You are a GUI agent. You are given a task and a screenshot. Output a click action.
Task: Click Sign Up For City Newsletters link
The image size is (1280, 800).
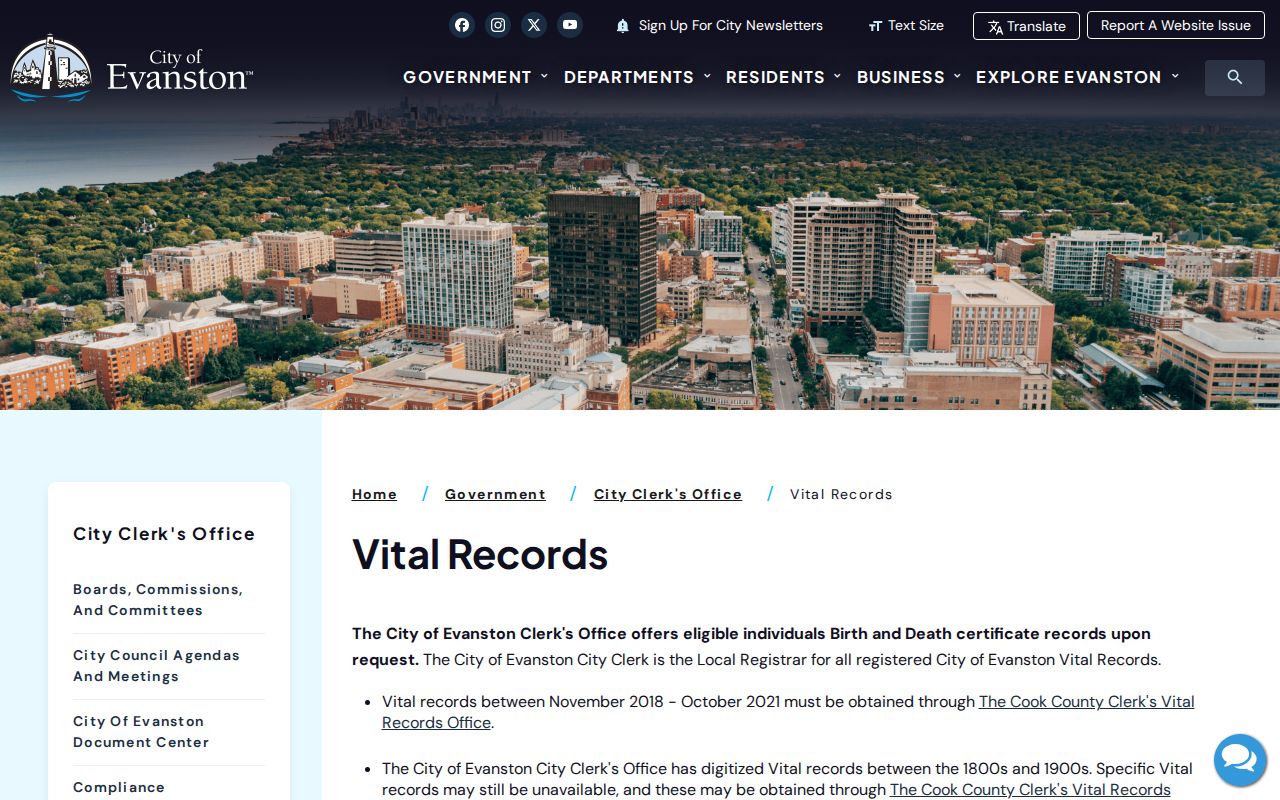pos(731,26)
